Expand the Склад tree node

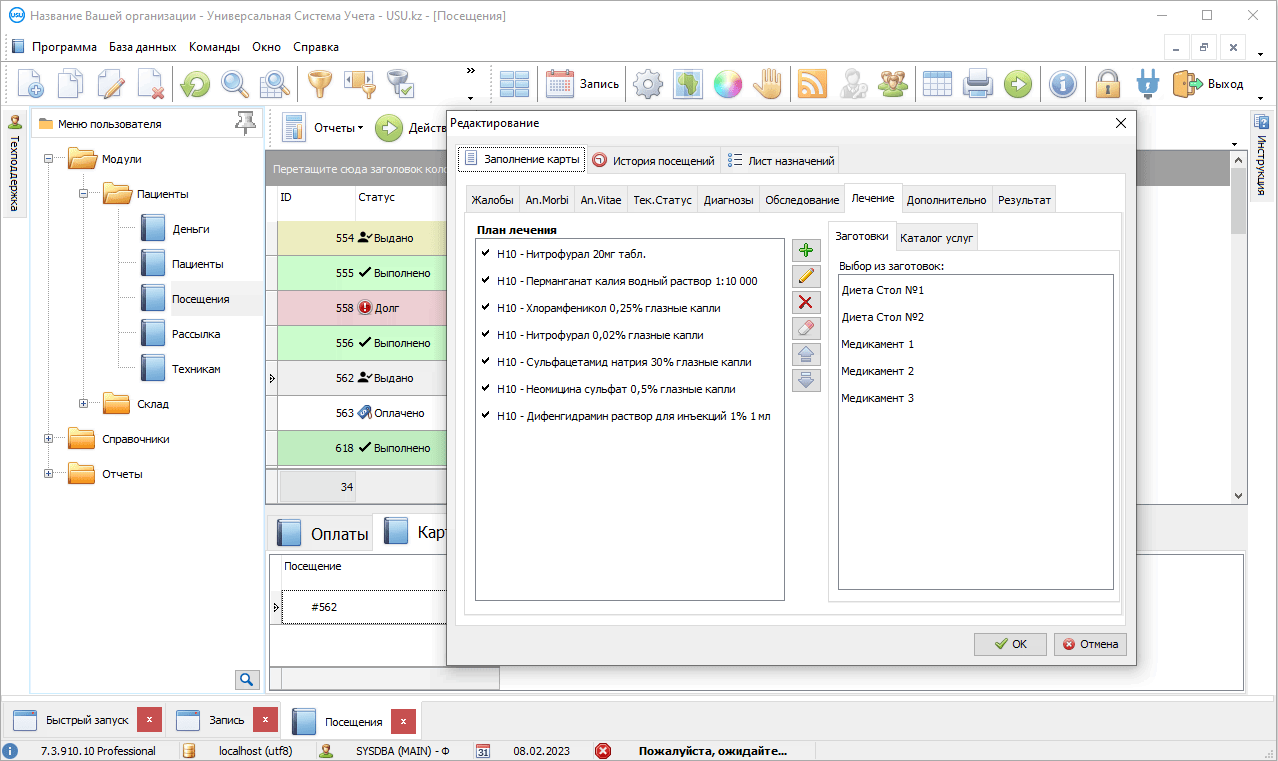point(84,404)
